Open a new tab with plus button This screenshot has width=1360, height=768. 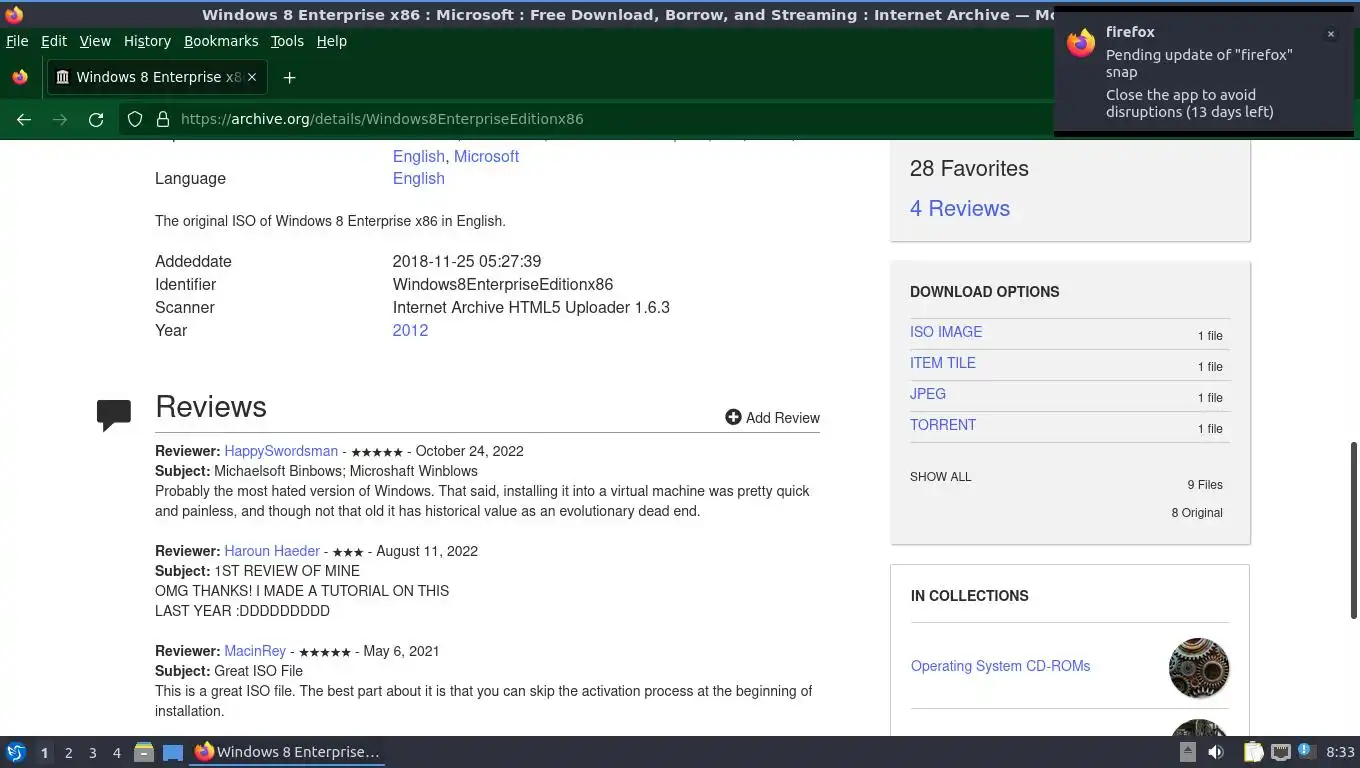(x=289, y=77)
